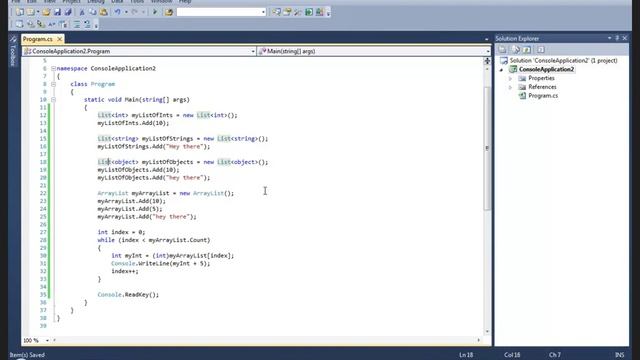Screen dimensions: 640x360
Task: Click the 'int index = 0;' code line
Action: coord(121,232)
